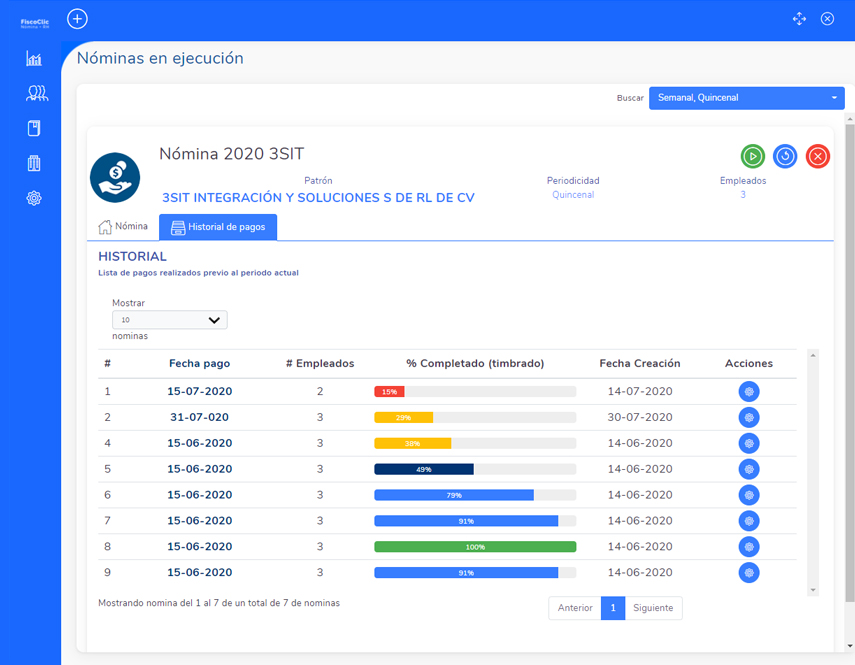Click page 1 pagination button

(x=613, y=608)
